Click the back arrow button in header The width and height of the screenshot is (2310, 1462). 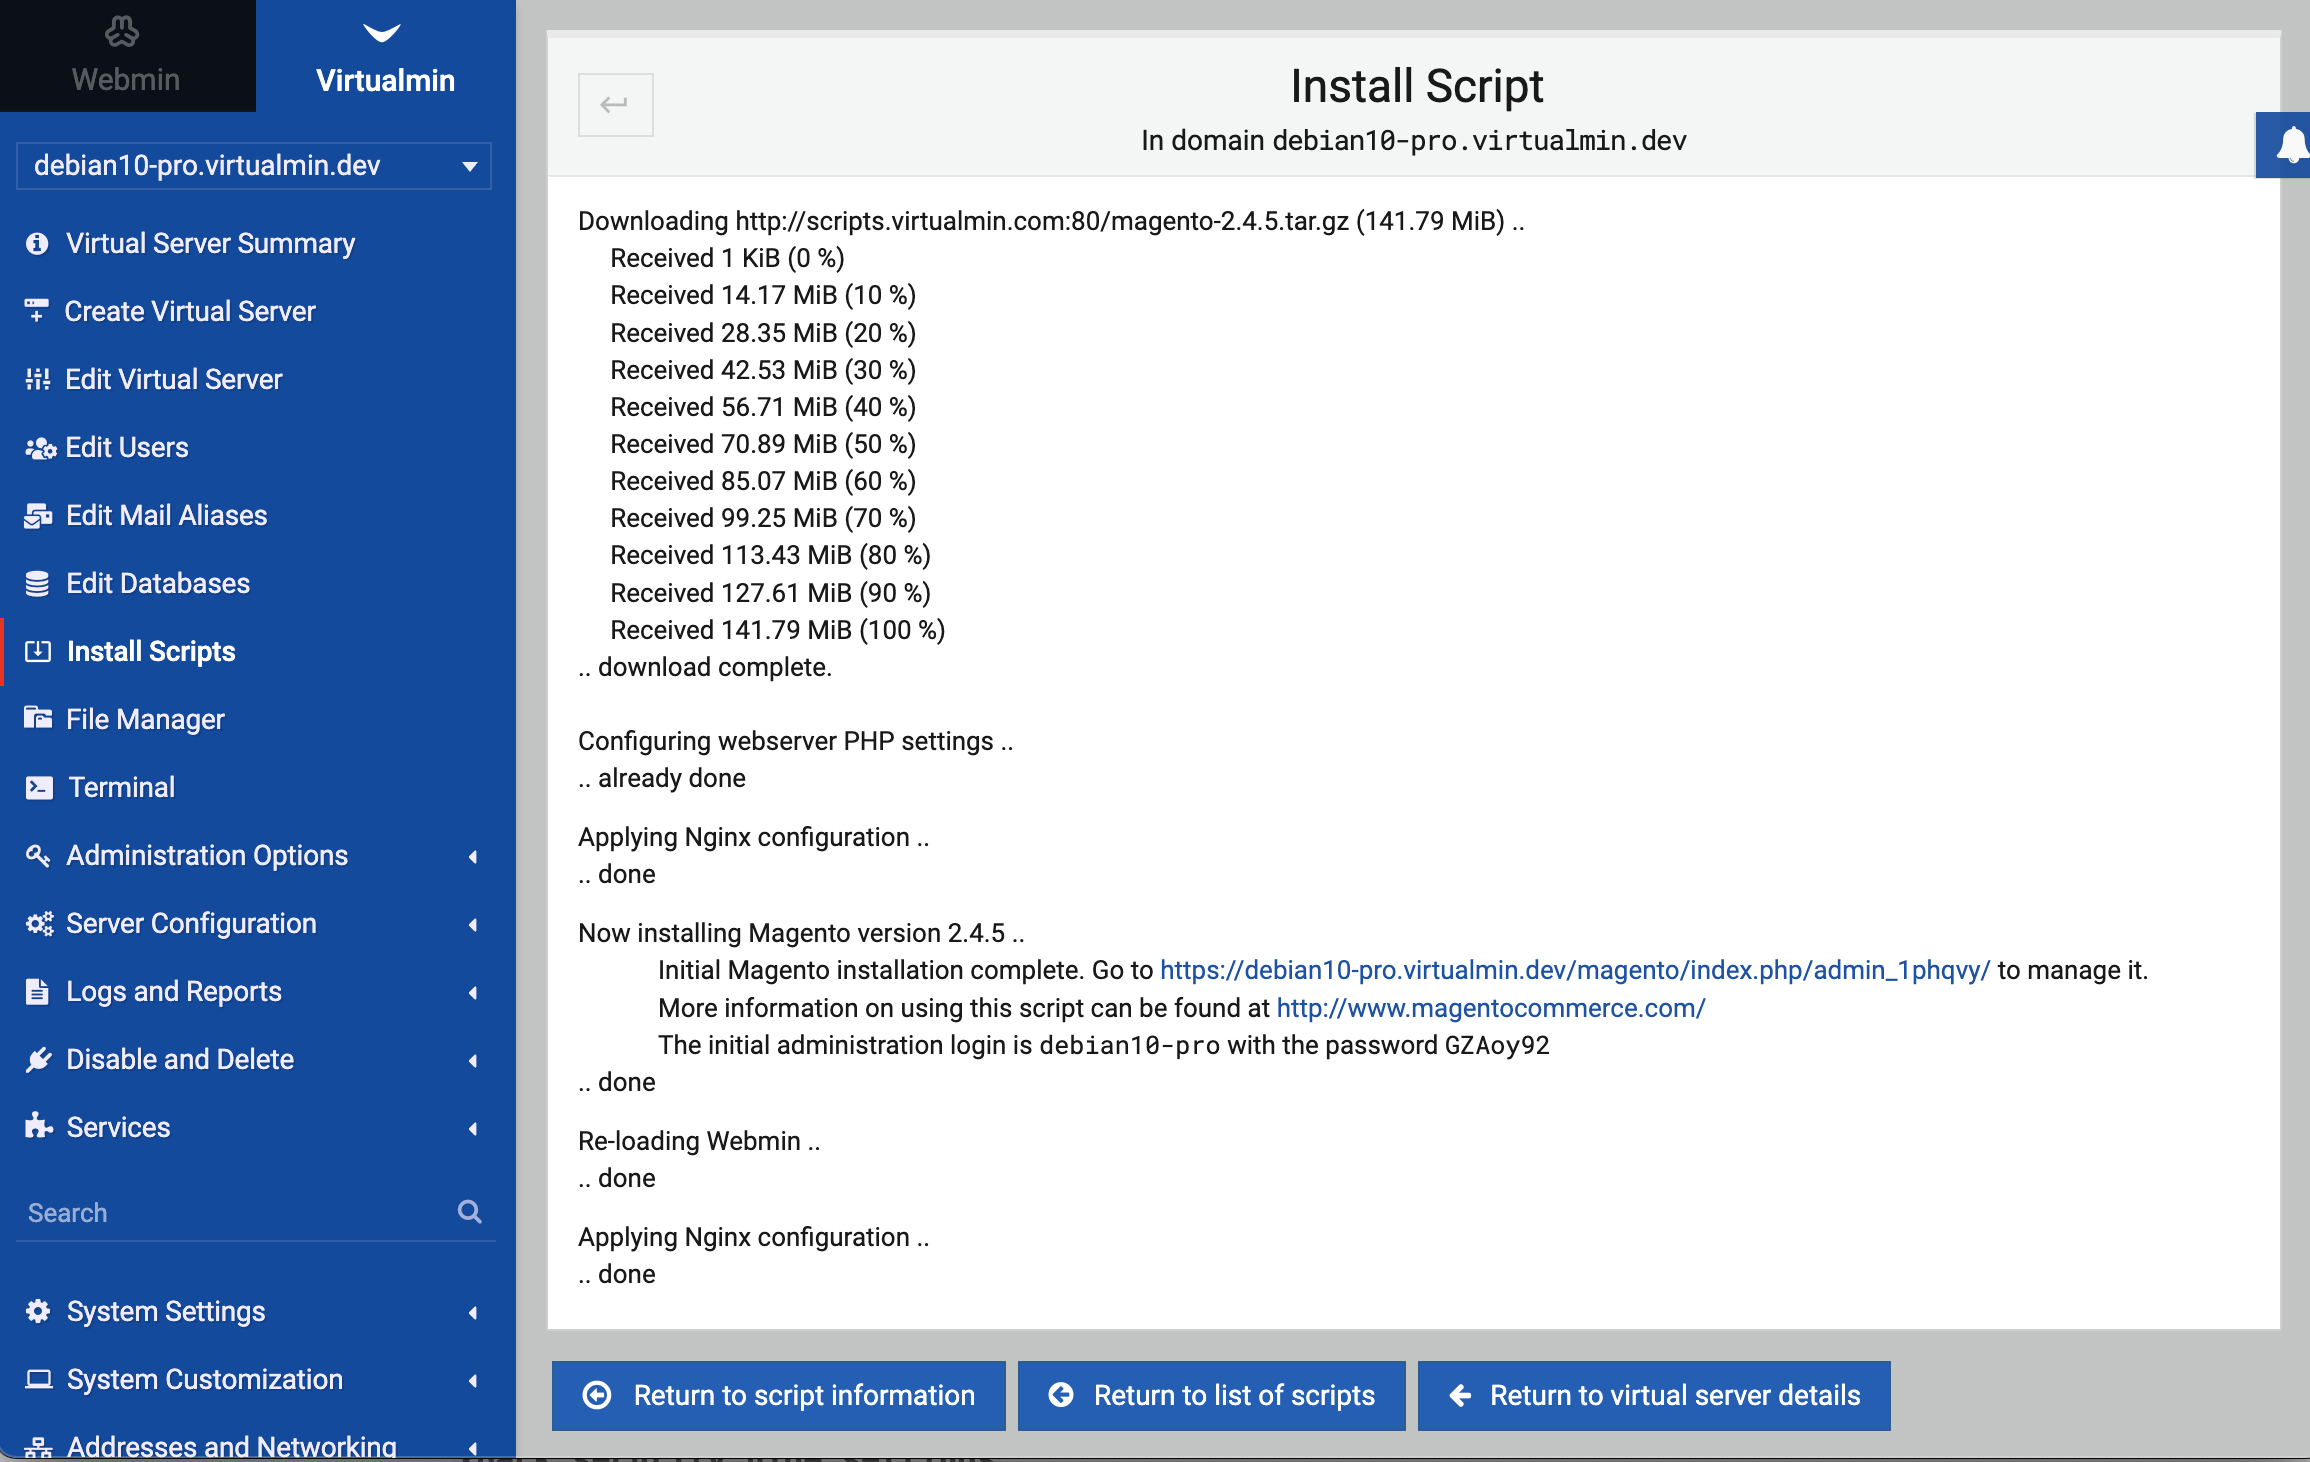pyautogui.click(x=615, y=104)
